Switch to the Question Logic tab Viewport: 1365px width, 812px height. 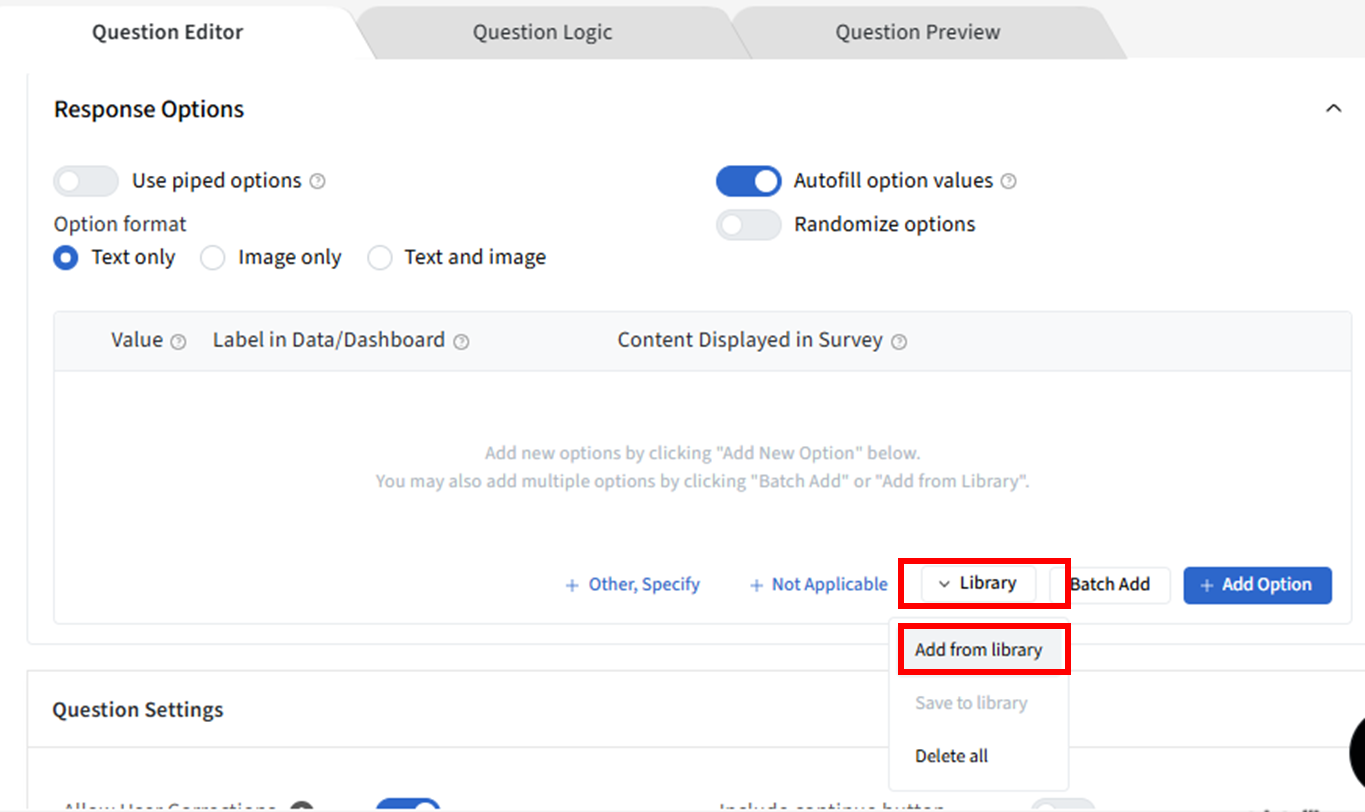pos(542,32)
